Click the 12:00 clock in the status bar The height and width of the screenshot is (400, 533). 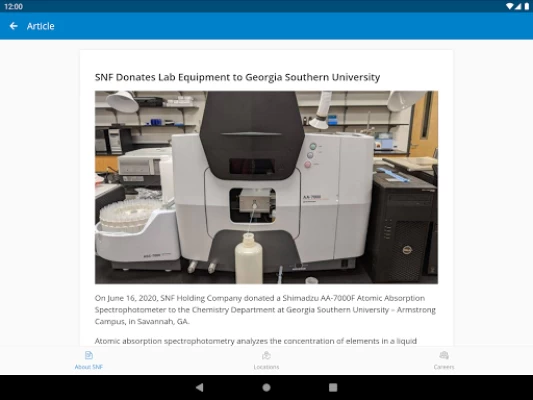pyautogui.click(x=14, y=6)
